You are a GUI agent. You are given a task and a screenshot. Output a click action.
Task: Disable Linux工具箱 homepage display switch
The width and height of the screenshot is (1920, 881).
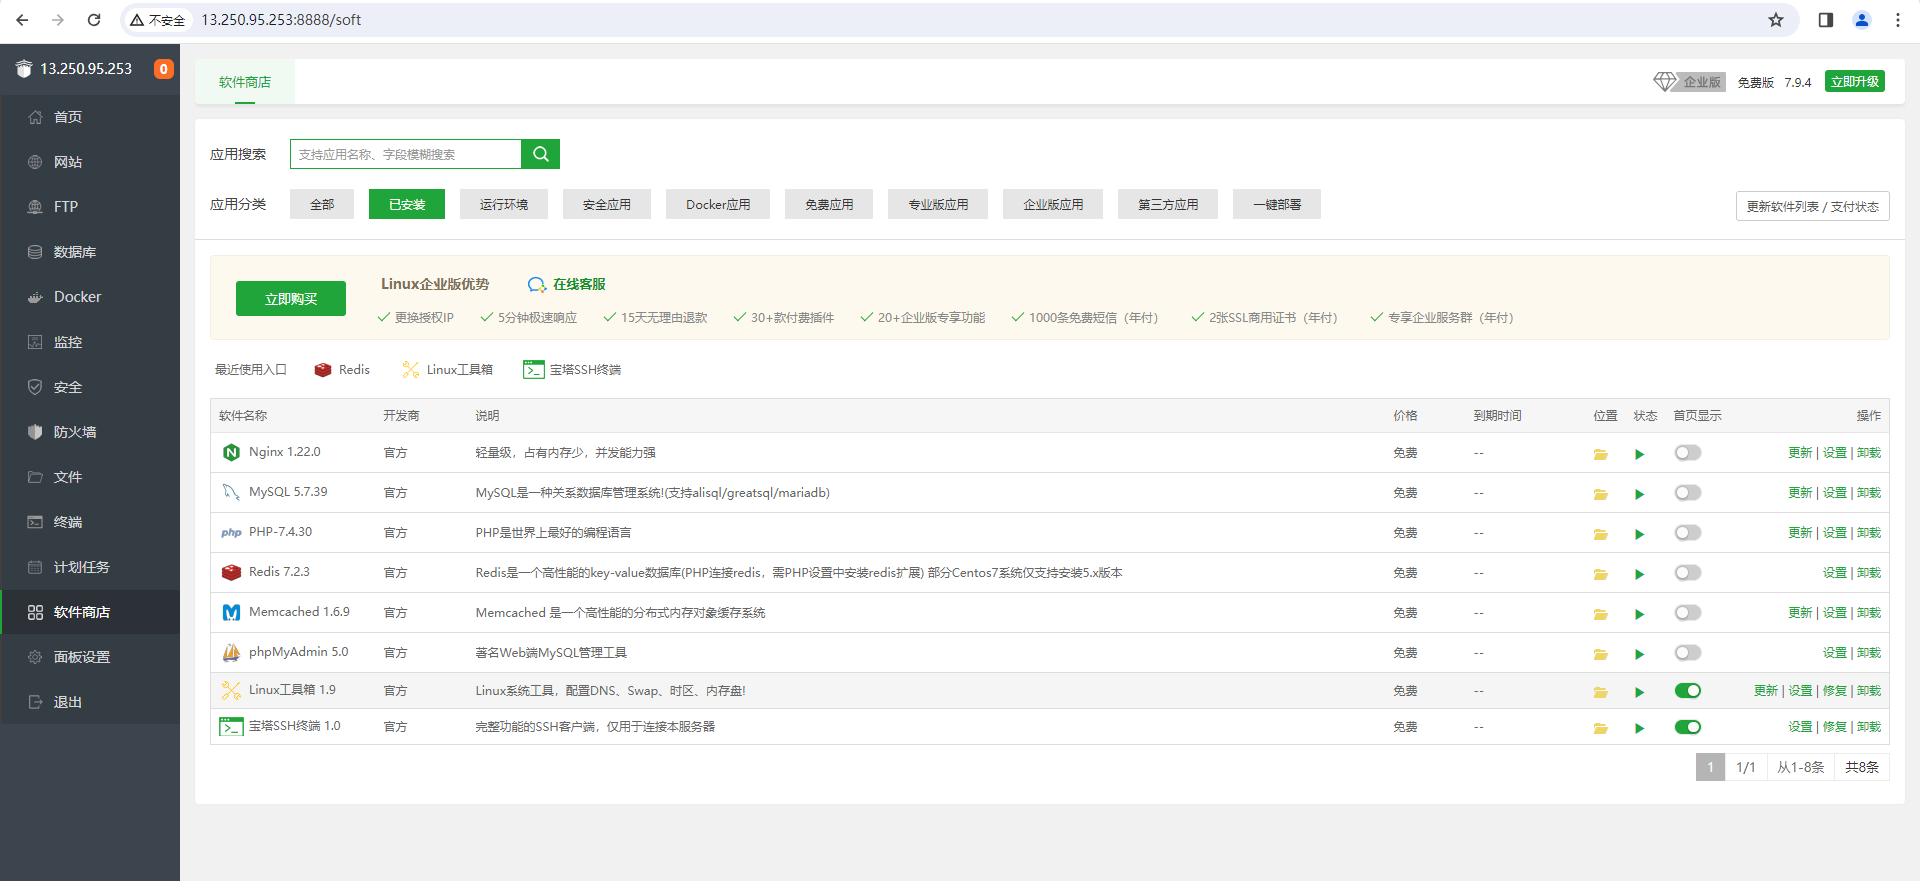[1688, 691]
